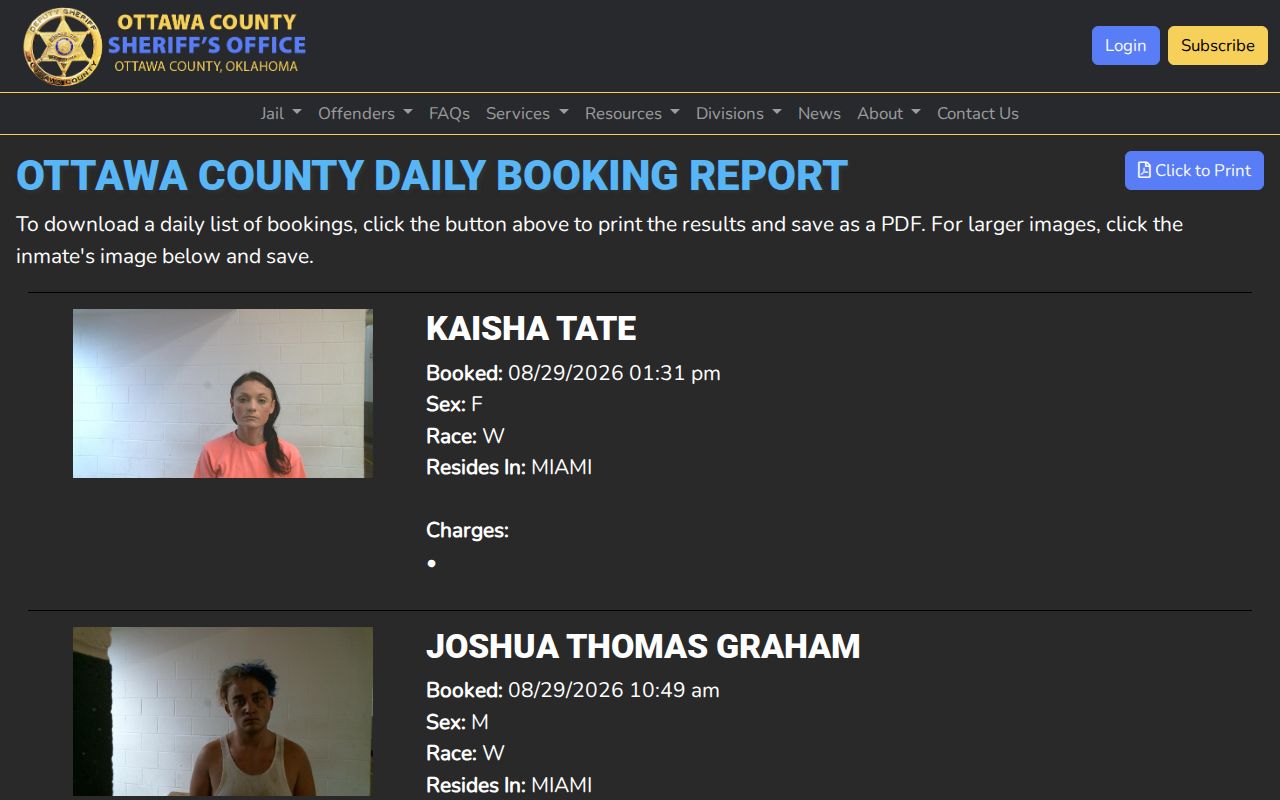This screenshot has height=800, width=1280.
Task: Select the JOSHUA THOMAS GRAHAM heading
Action: (x=643, y=646)
